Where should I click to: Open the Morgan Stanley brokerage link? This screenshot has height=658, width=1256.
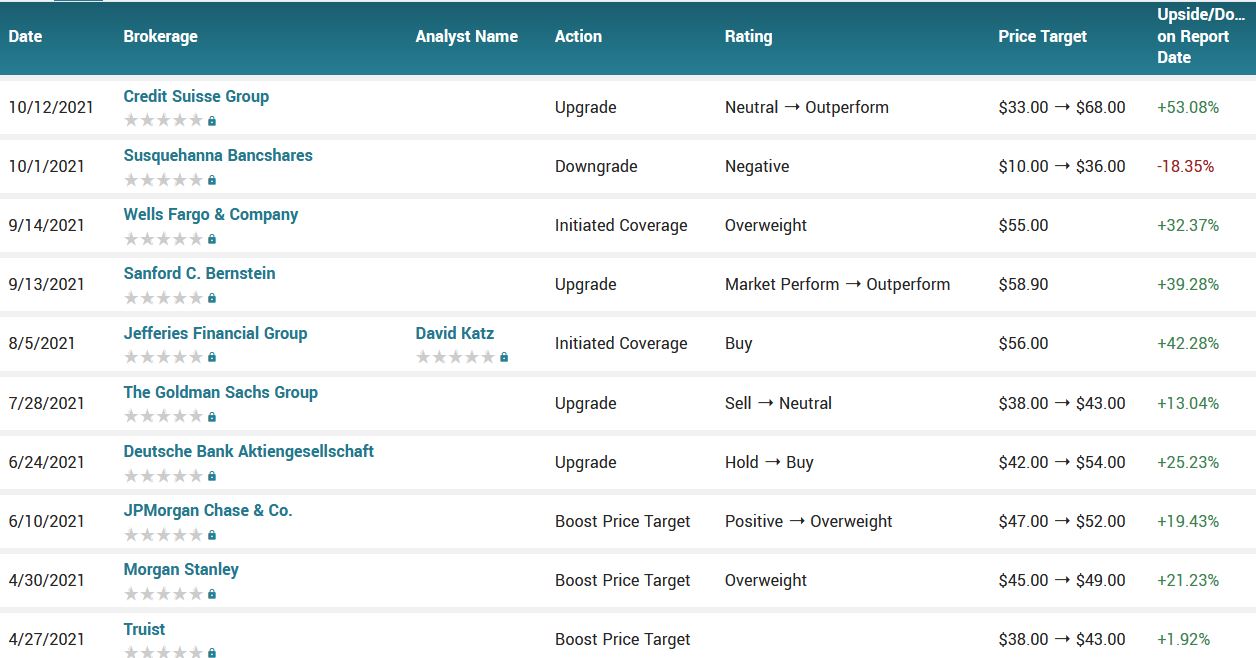[x=181, y=569]
